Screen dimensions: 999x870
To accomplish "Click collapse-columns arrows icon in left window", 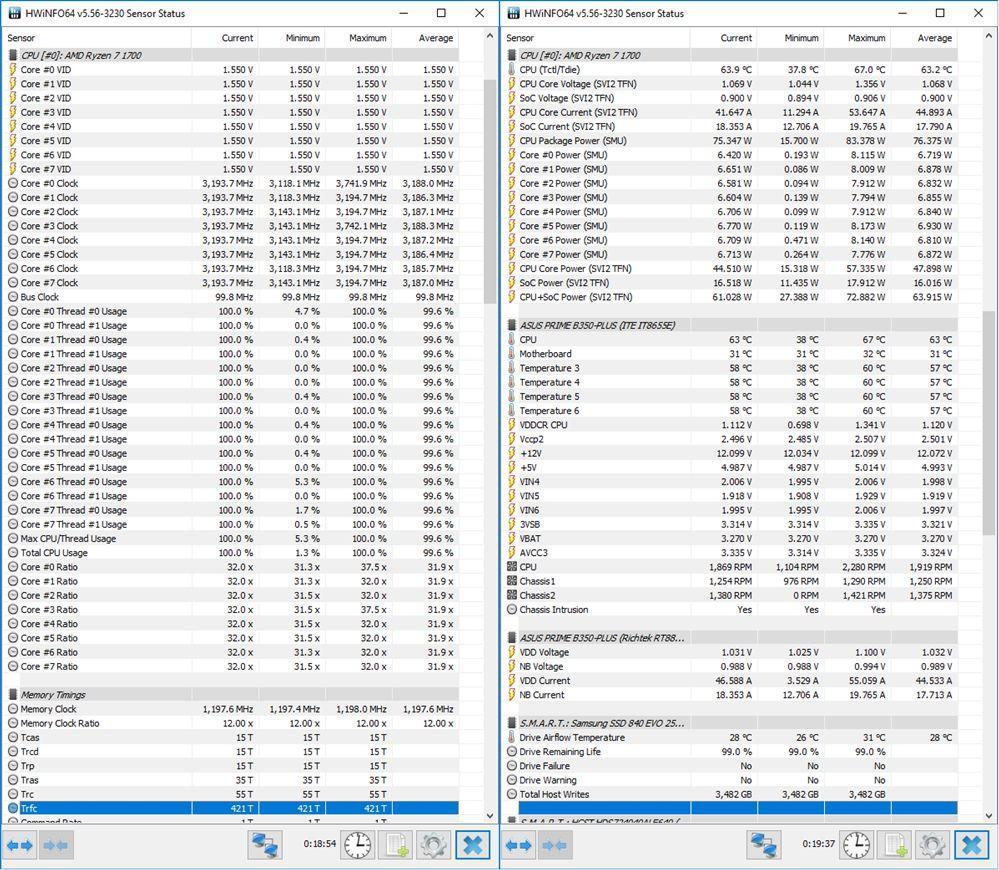I will (56, 845).
